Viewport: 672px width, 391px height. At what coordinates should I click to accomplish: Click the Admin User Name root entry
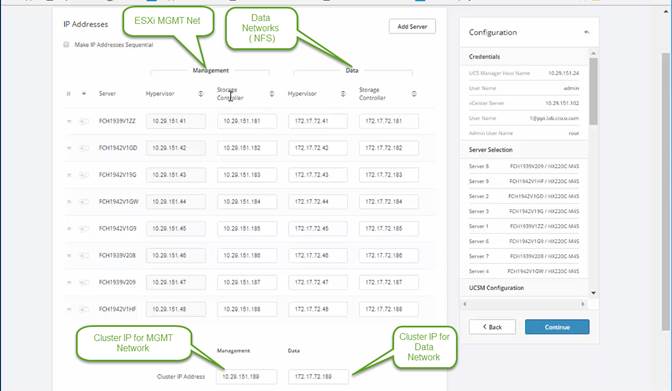(524, 133)
